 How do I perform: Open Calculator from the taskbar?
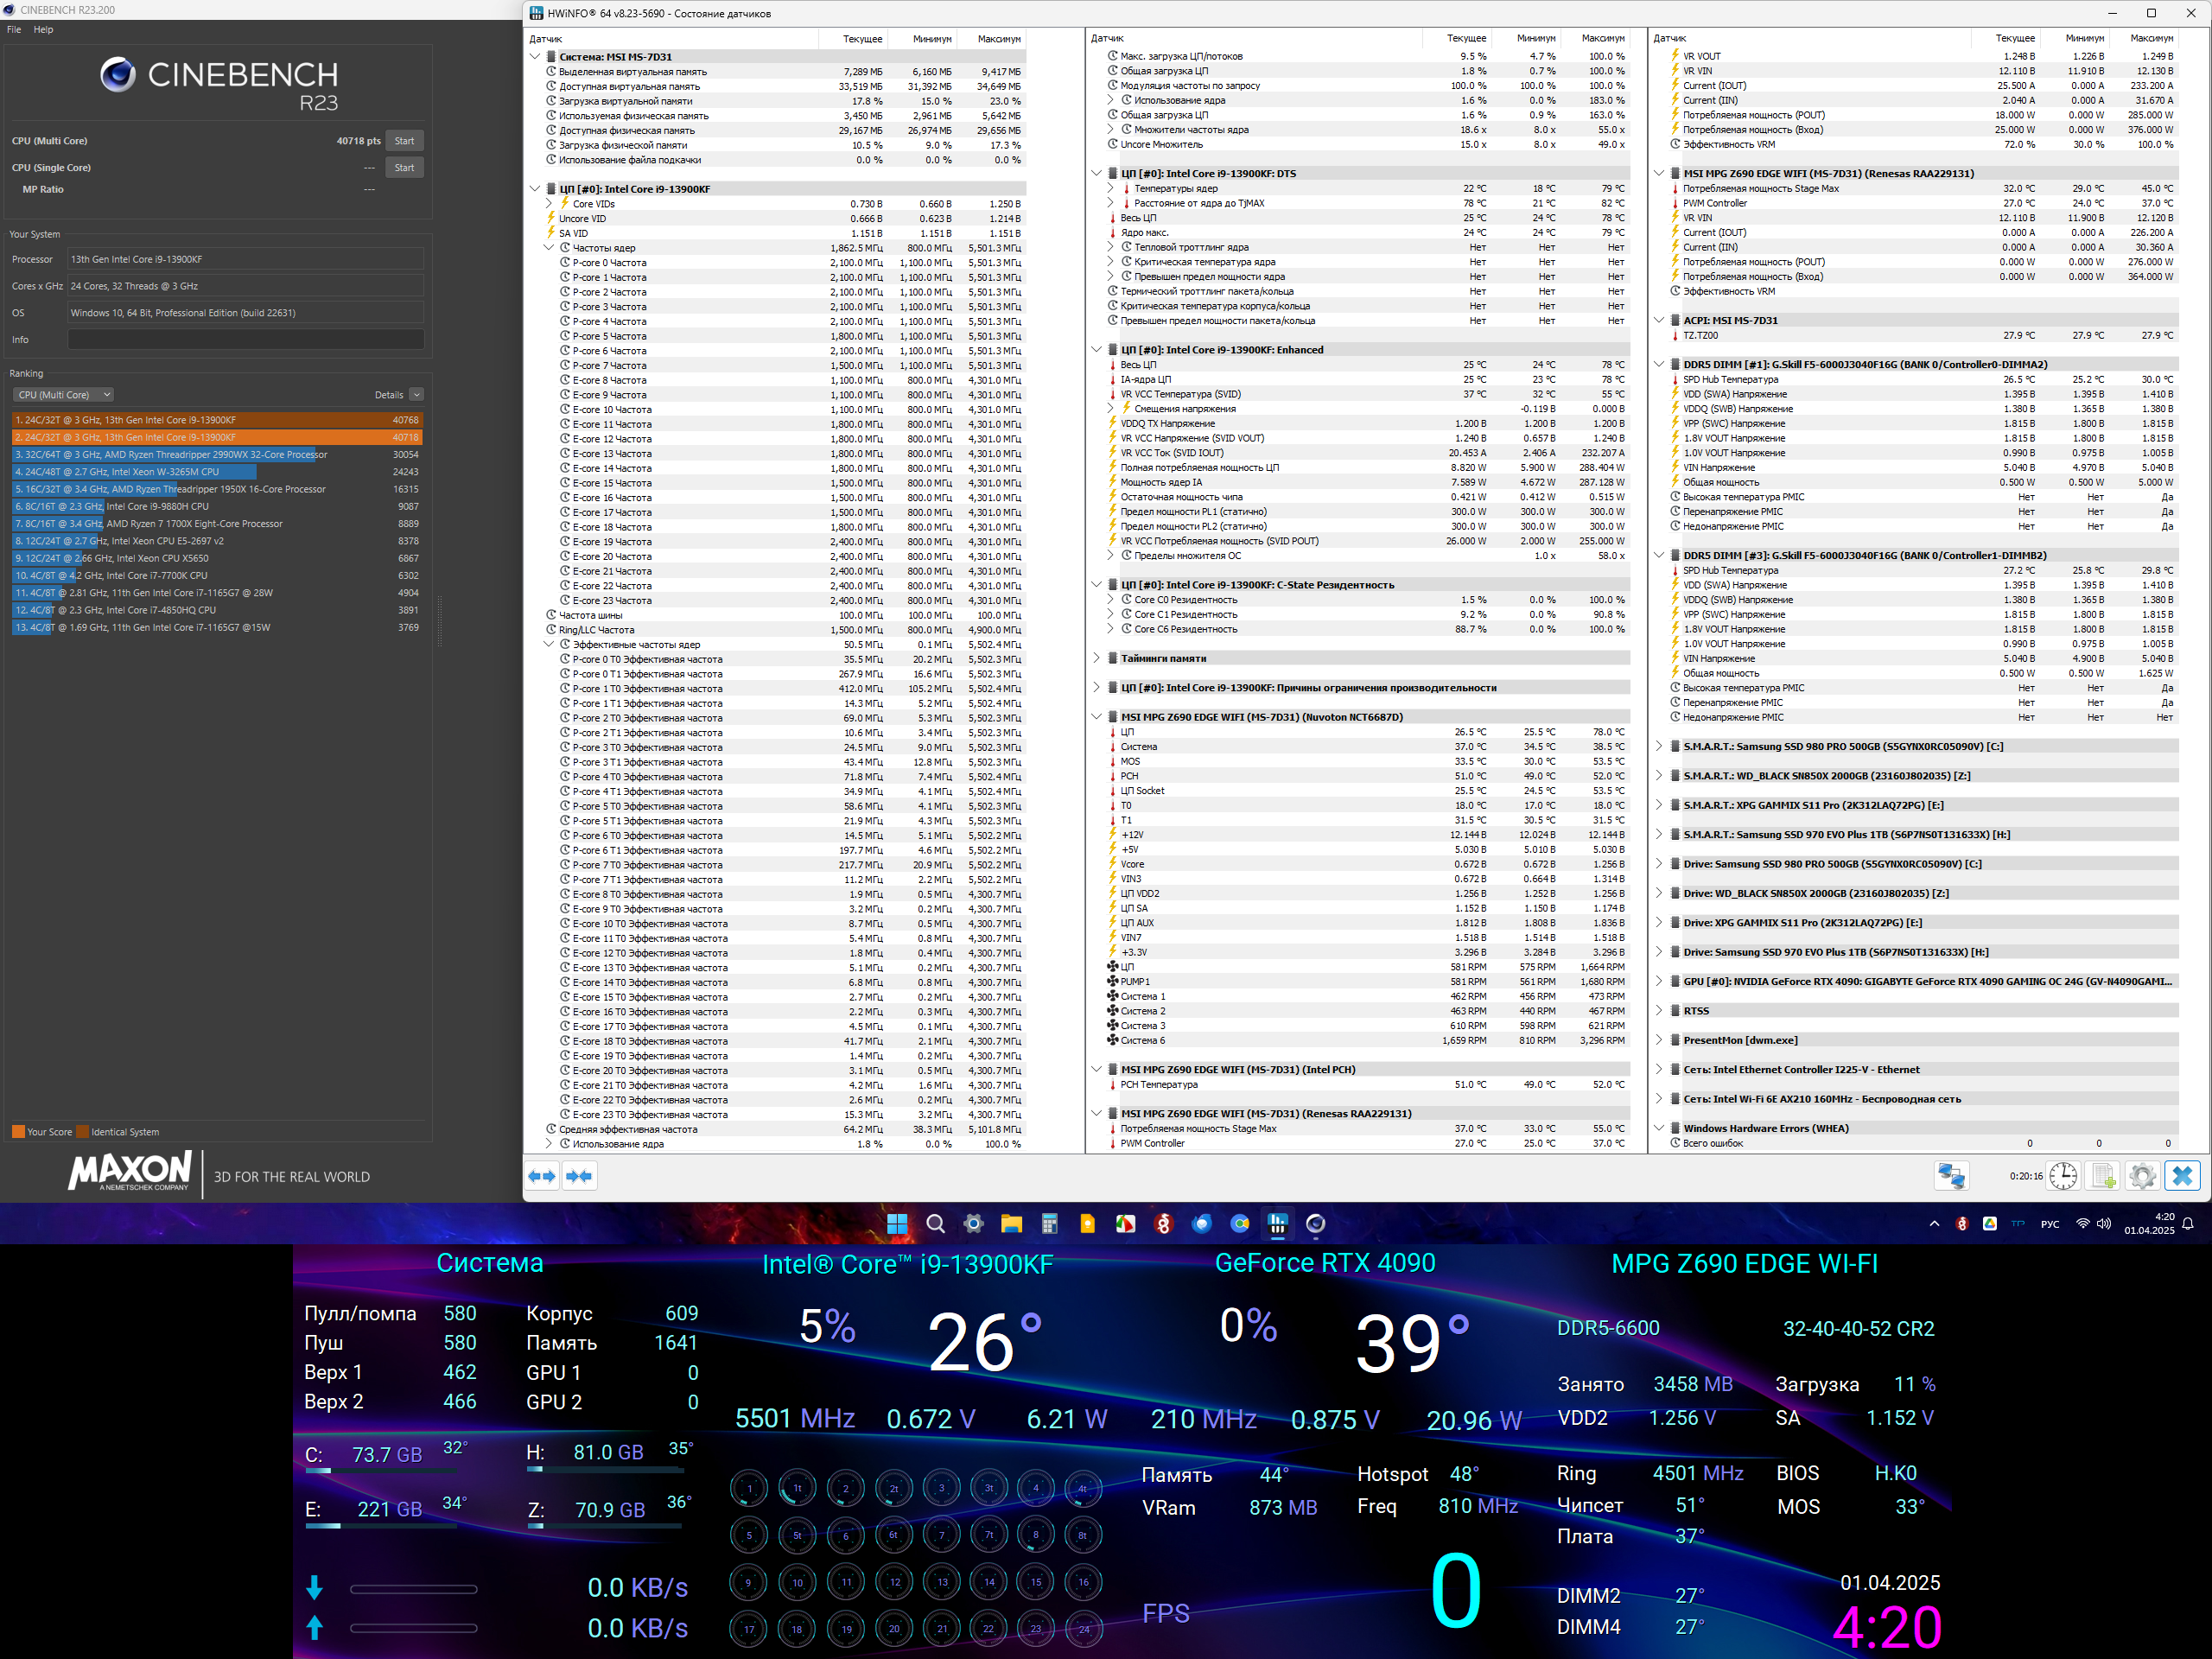tap(1049, 1224)
